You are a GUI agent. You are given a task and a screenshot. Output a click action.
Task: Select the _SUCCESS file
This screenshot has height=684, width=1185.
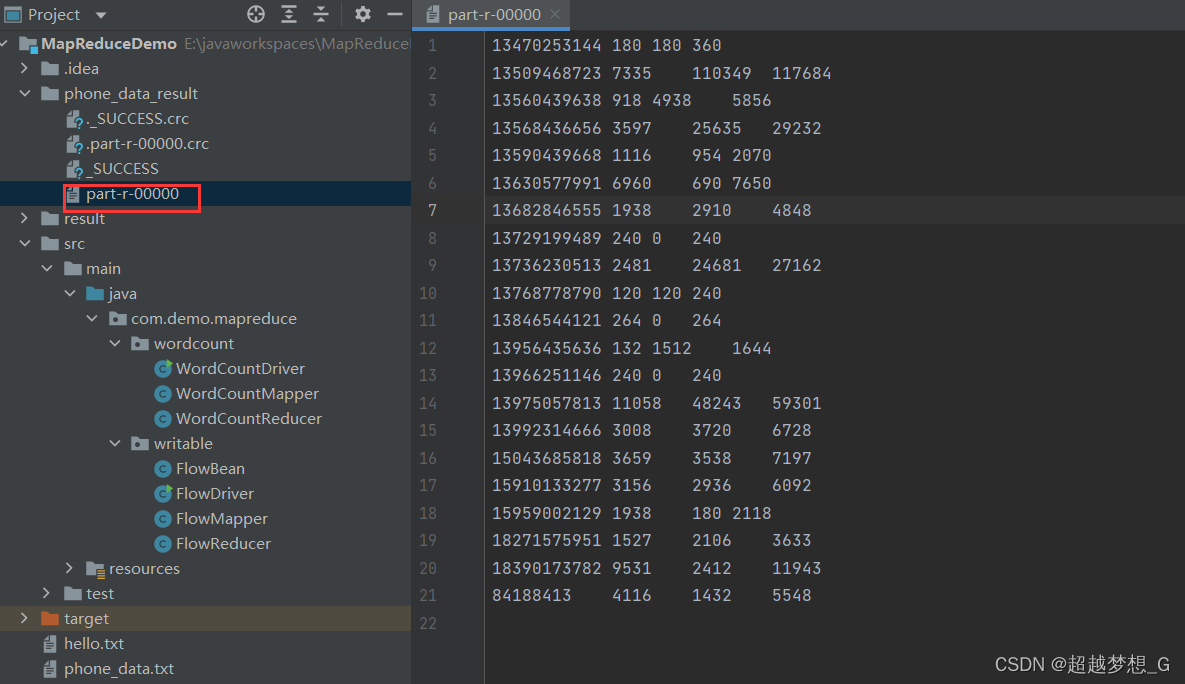click(122, 169)
